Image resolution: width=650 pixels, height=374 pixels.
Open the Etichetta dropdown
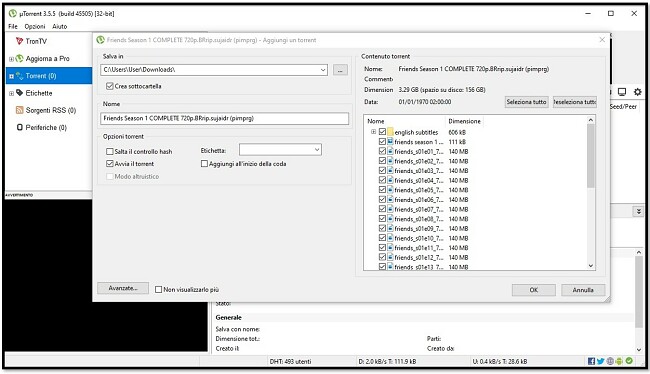(x=317, y=150)
